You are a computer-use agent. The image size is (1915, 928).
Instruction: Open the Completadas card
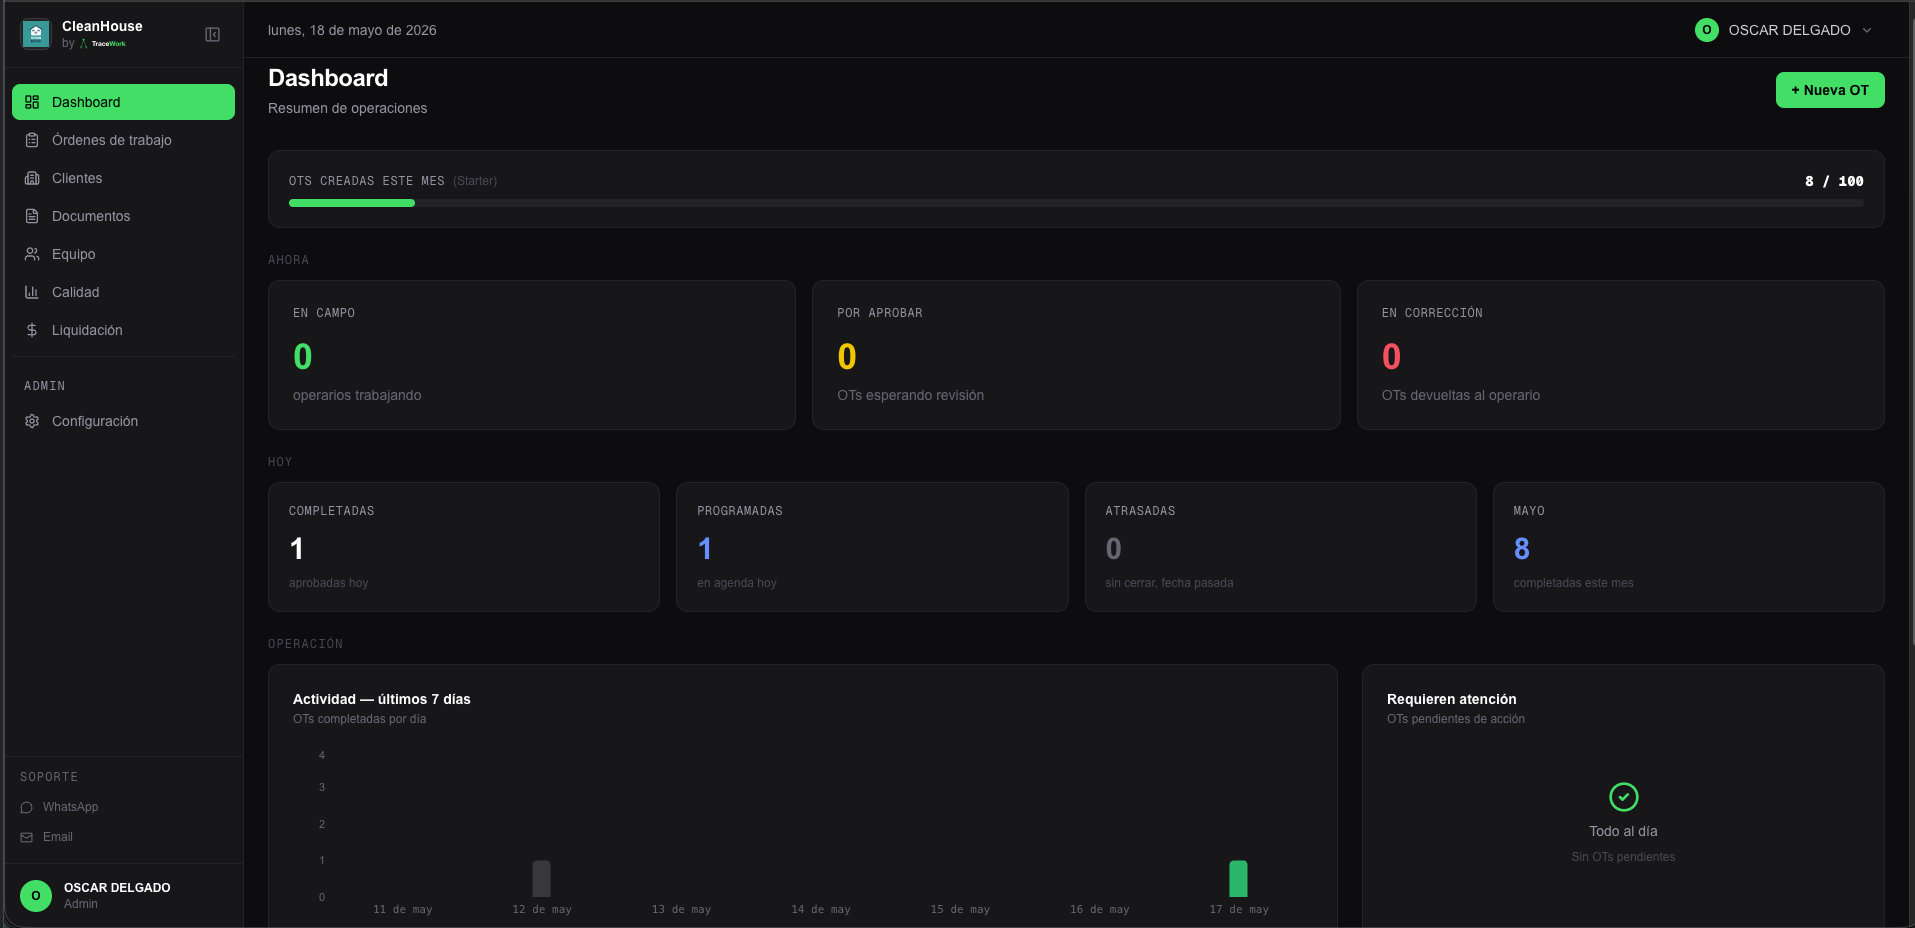pyautogui.click(x=464, y=547)
